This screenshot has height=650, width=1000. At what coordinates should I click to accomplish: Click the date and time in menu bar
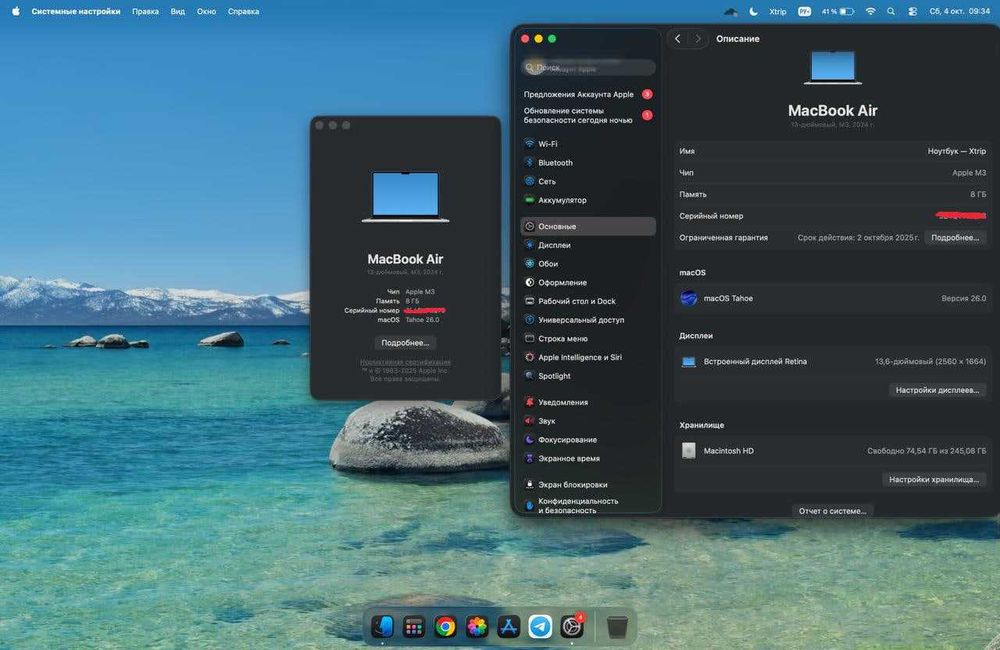click(959, 11)
